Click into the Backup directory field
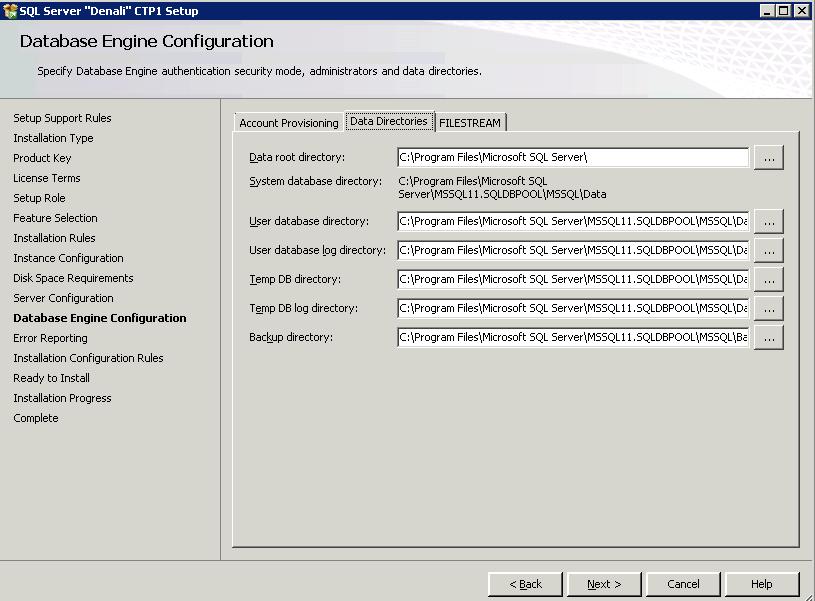The width and height of the screenshot is (815, 601). 572,338
